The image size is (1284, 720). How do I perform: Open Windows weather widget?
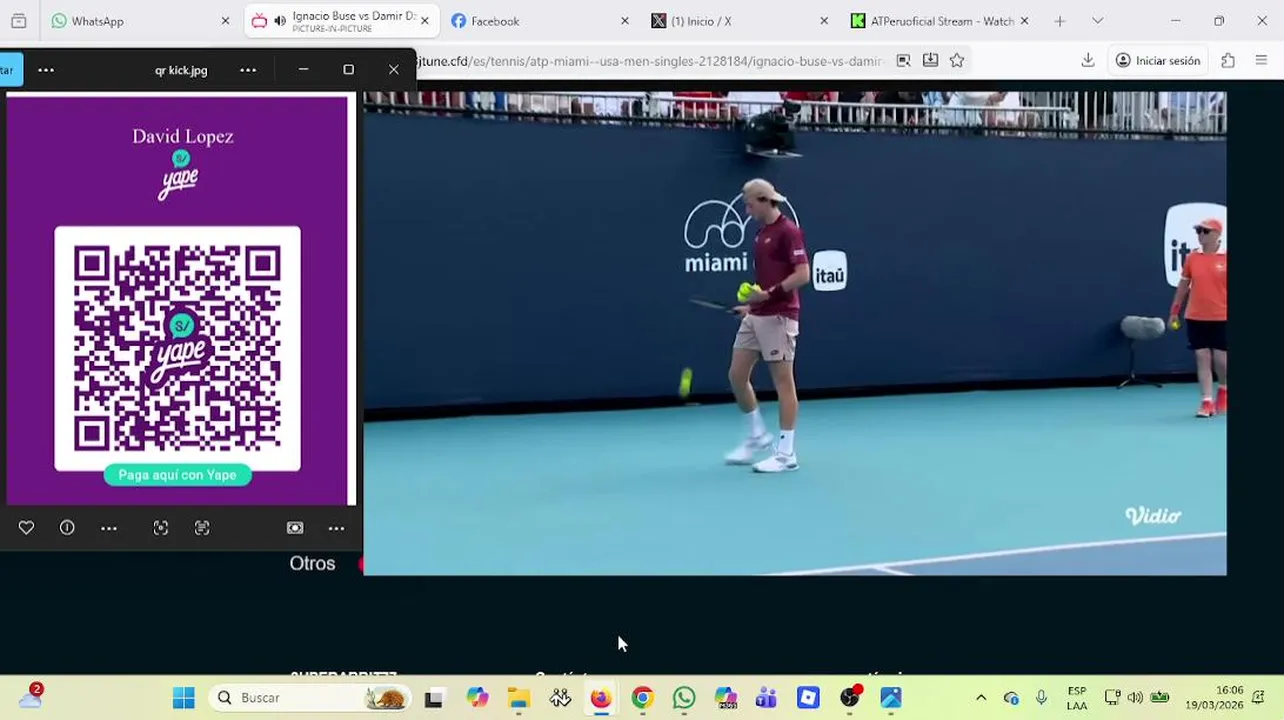(x=30, y=697)
